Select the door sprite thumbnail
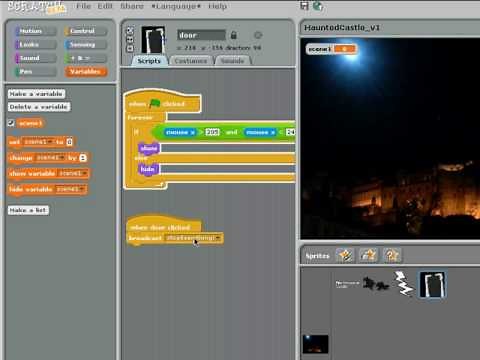This screenshot has height=360, width=480. click(432, 284)
